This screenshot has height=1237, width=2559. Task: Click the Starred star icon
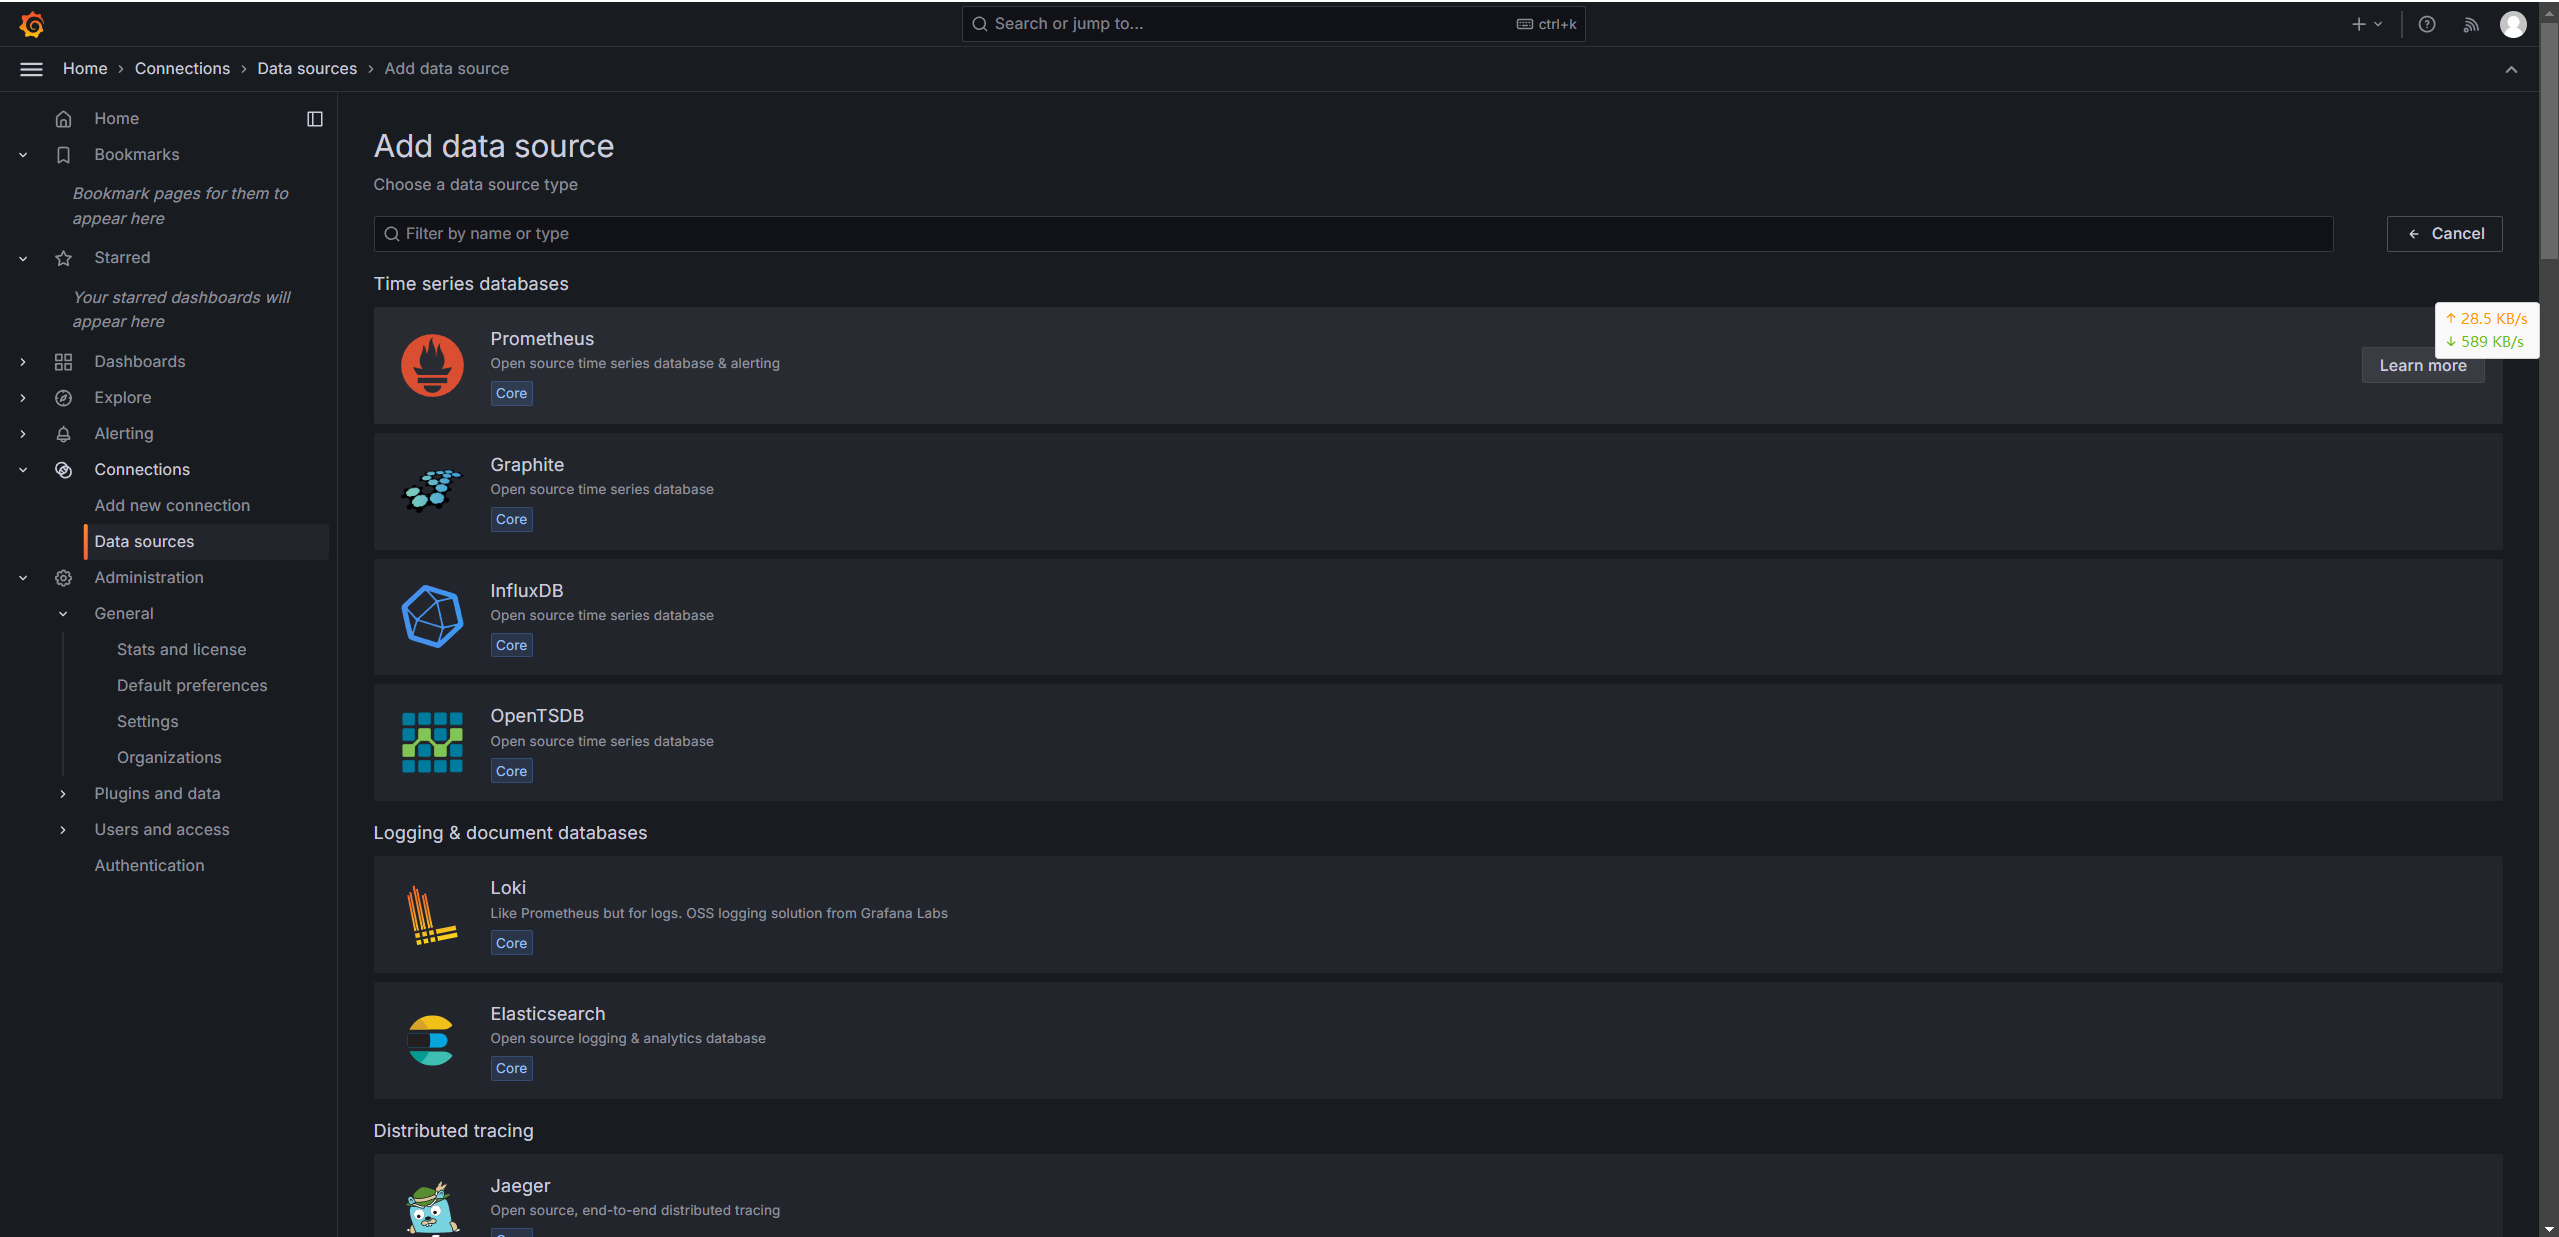click(x=63, y=258)
